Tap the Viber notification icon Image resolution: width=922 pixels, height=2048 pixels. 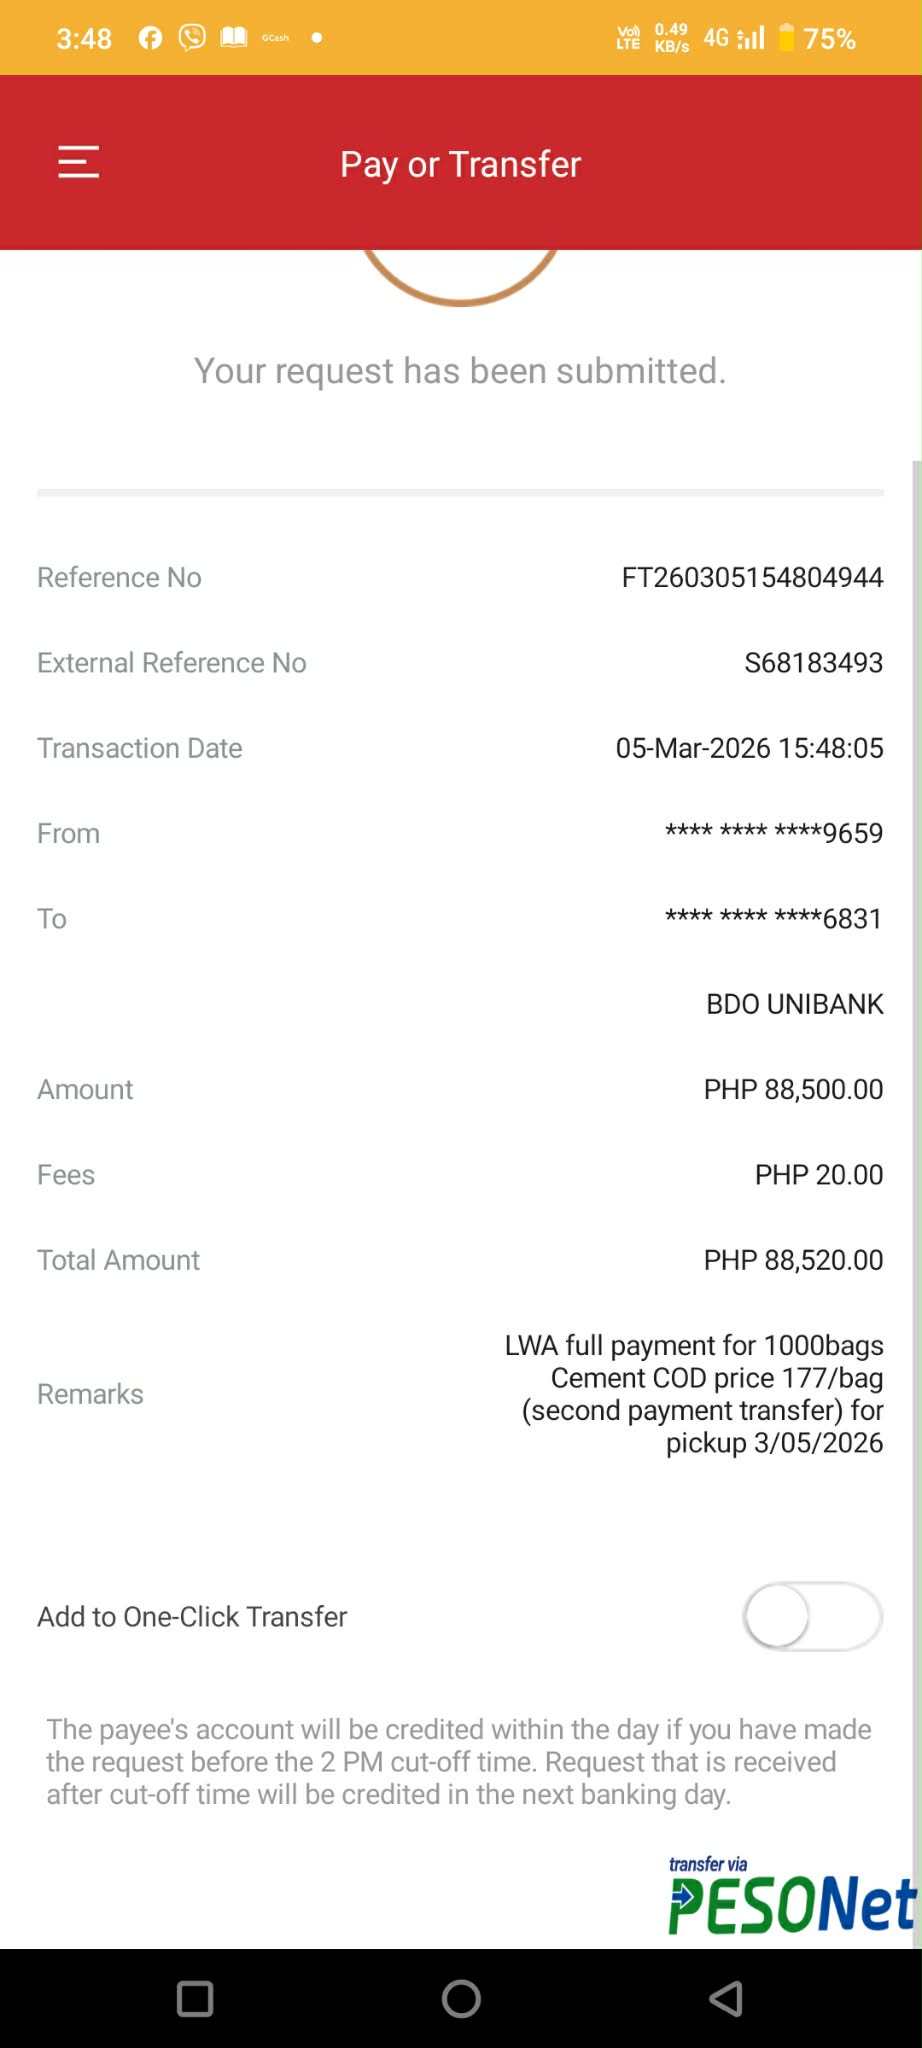tap(192, 38)
